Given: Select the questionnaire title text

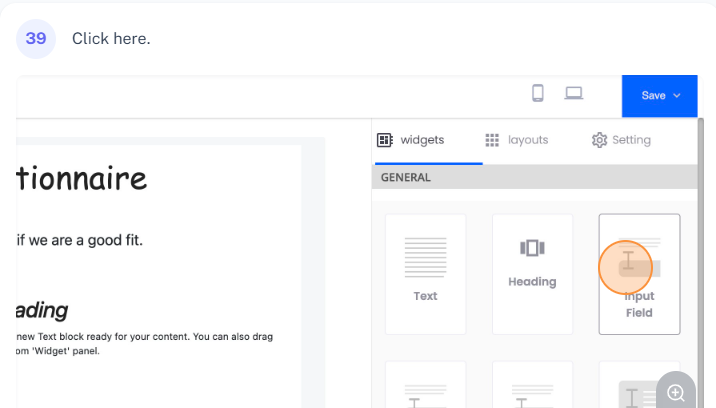Looking at the screenshot, I should [x=82, y=179].
